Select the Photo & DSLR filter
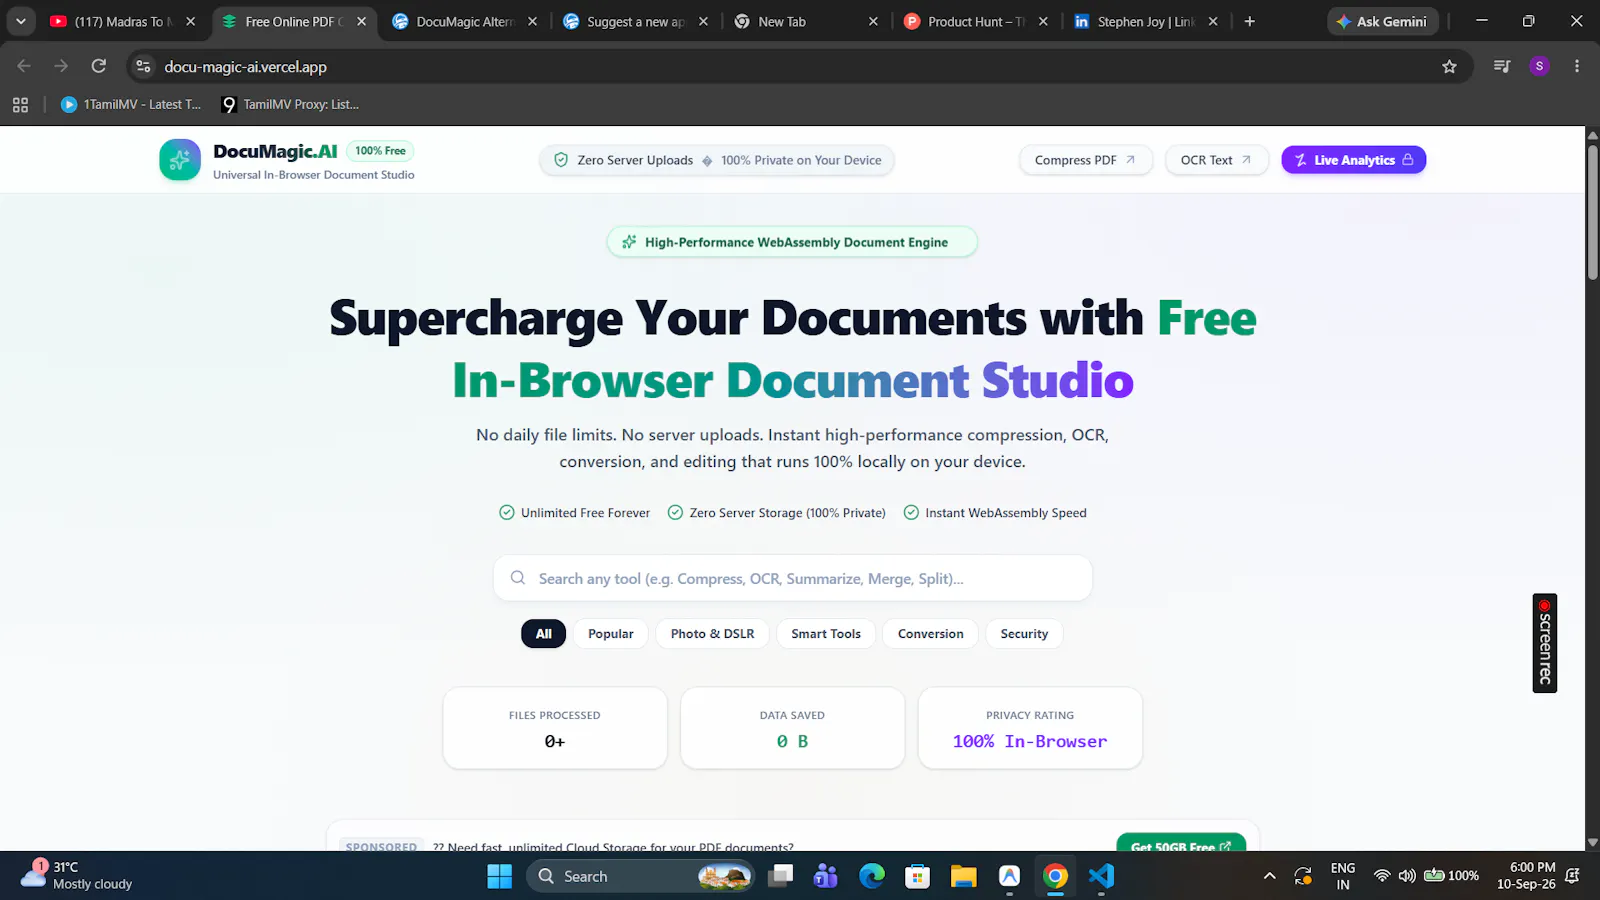Image resolution: width=1600 pixels, height=900 pixels. 713,634
